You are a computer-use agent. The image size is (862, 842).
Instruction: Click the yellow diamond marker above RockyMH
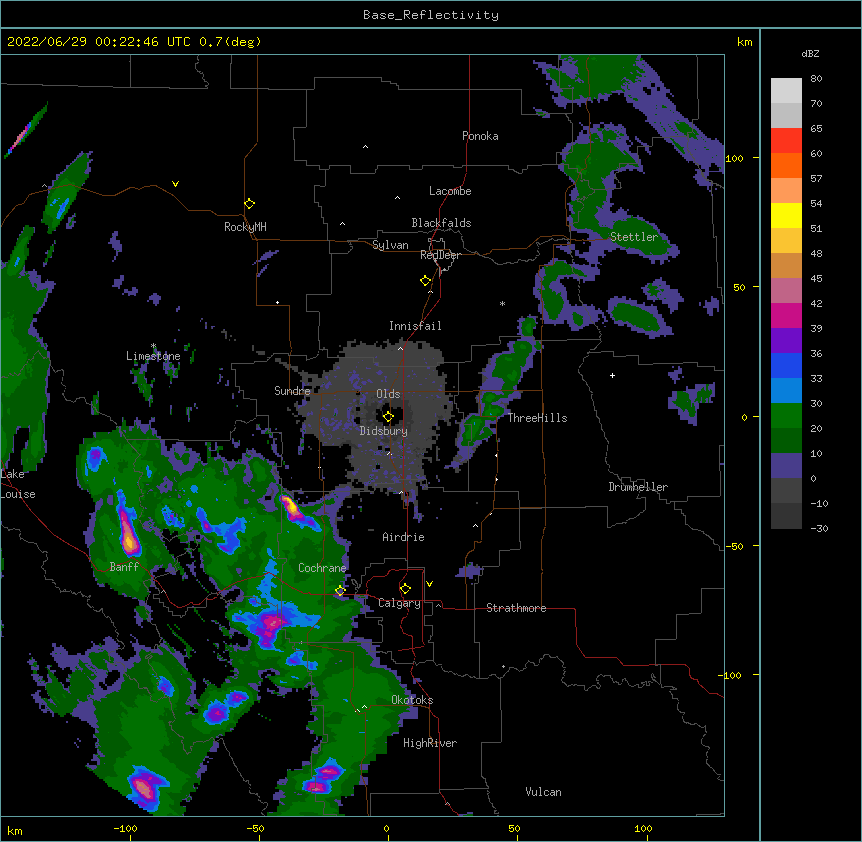click(250, 204)
